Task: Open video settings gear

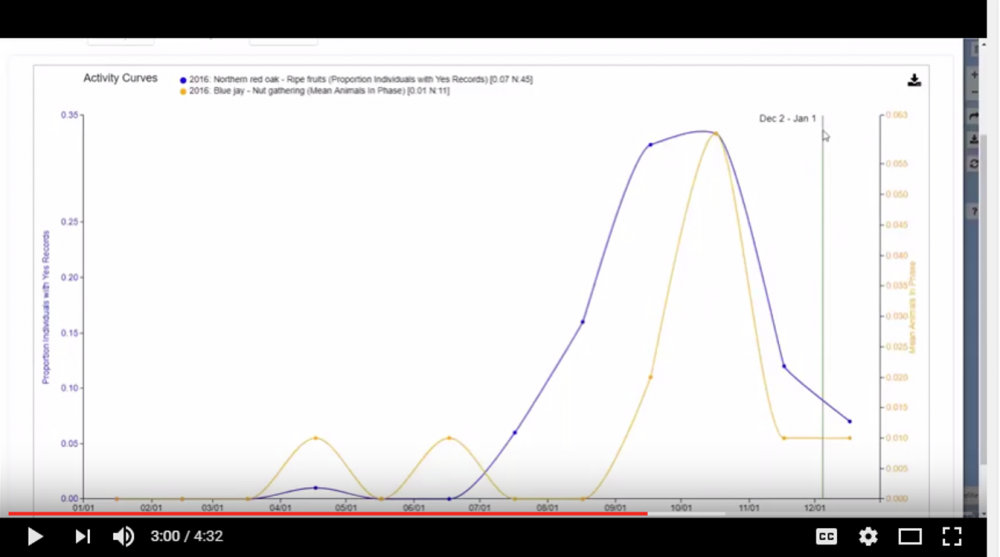Action: pos(868,537)
